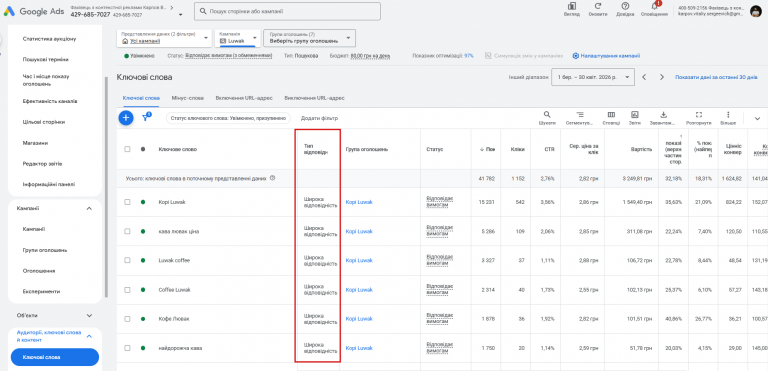Click green status dot for Kopi Luwak keyword

click(143, 202)
